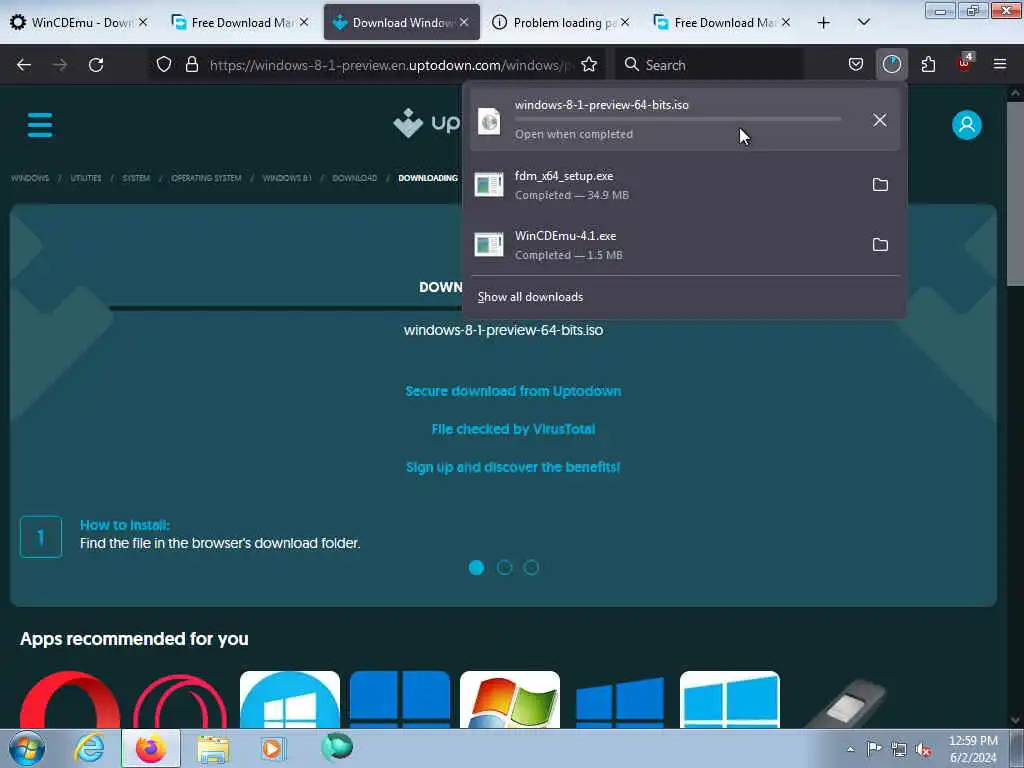Select first carousel dot indicator

pyautogui.click(x=477, y=568)
